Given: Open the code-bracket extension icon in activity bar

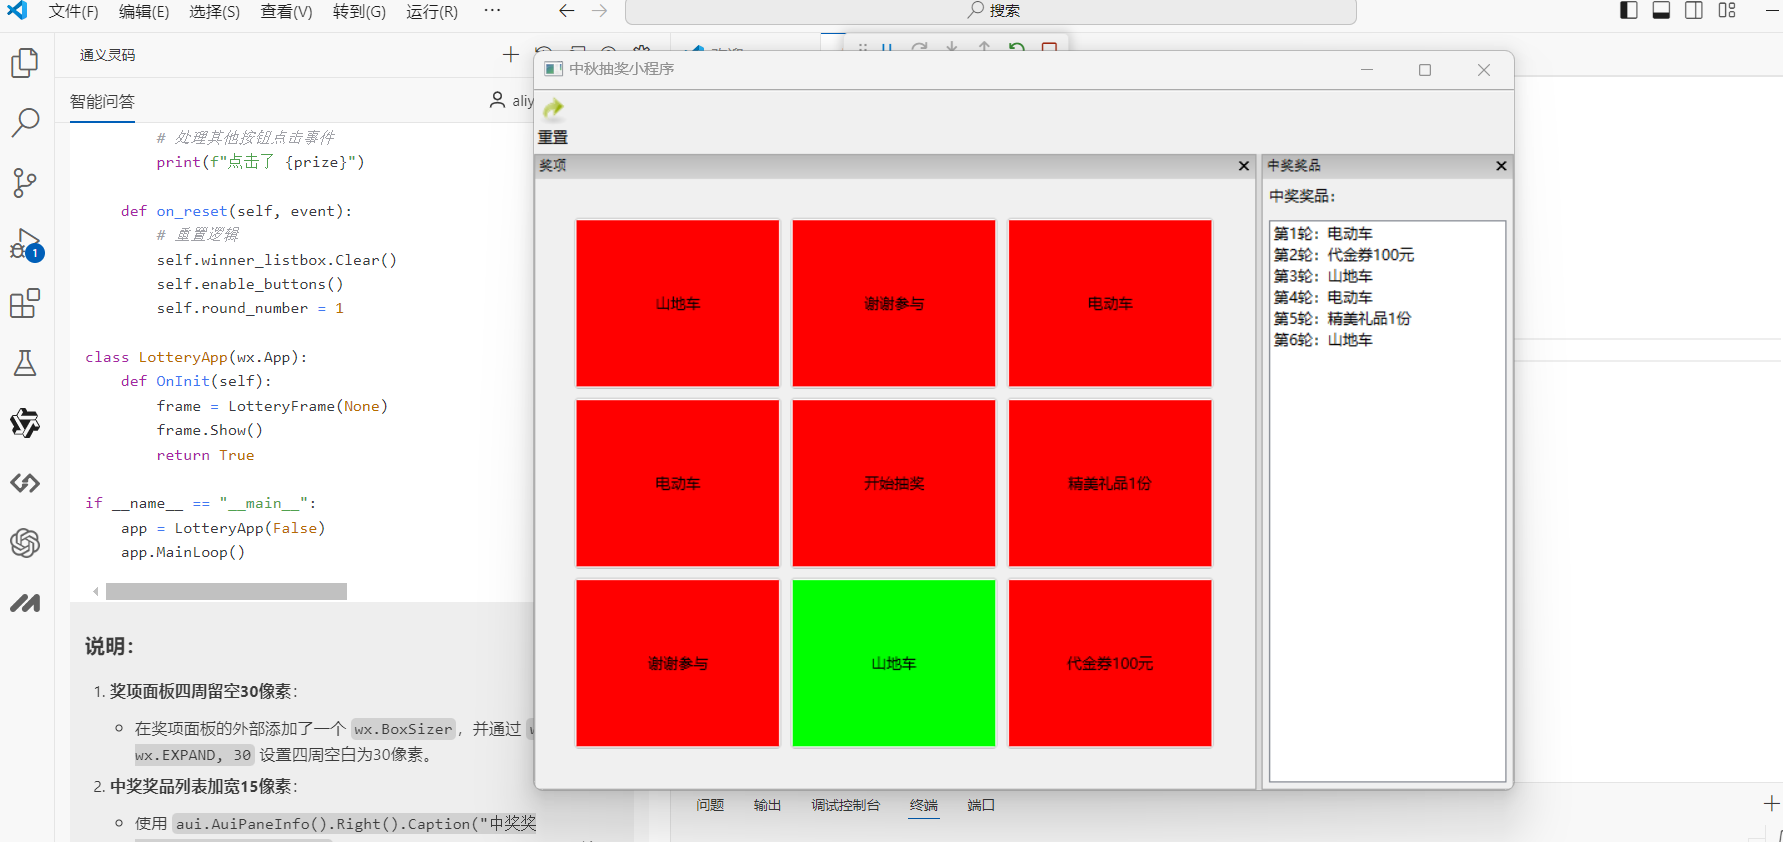Looking at the screenshot, I should pos(25,483).
